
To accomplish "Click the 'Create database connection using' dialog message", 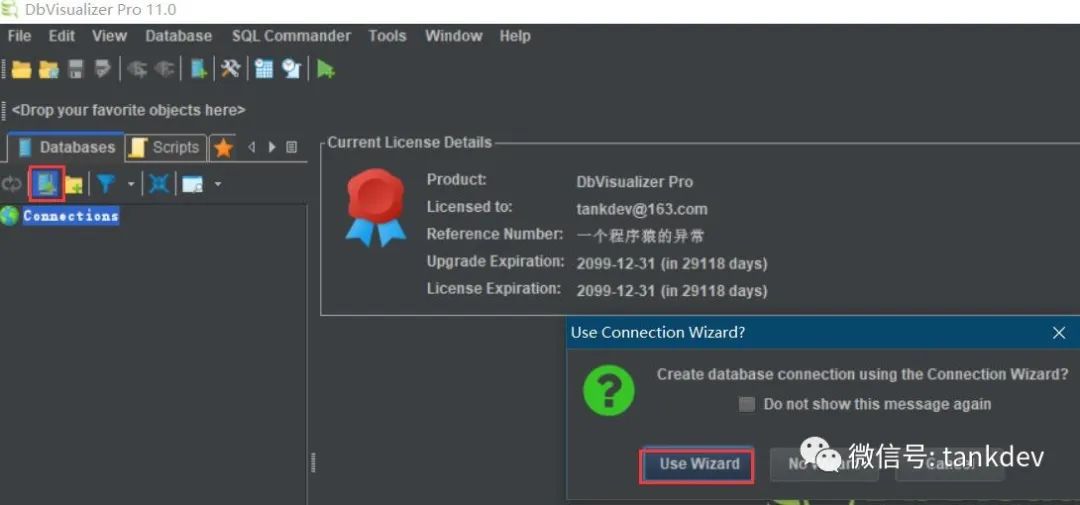I will 862,374.
